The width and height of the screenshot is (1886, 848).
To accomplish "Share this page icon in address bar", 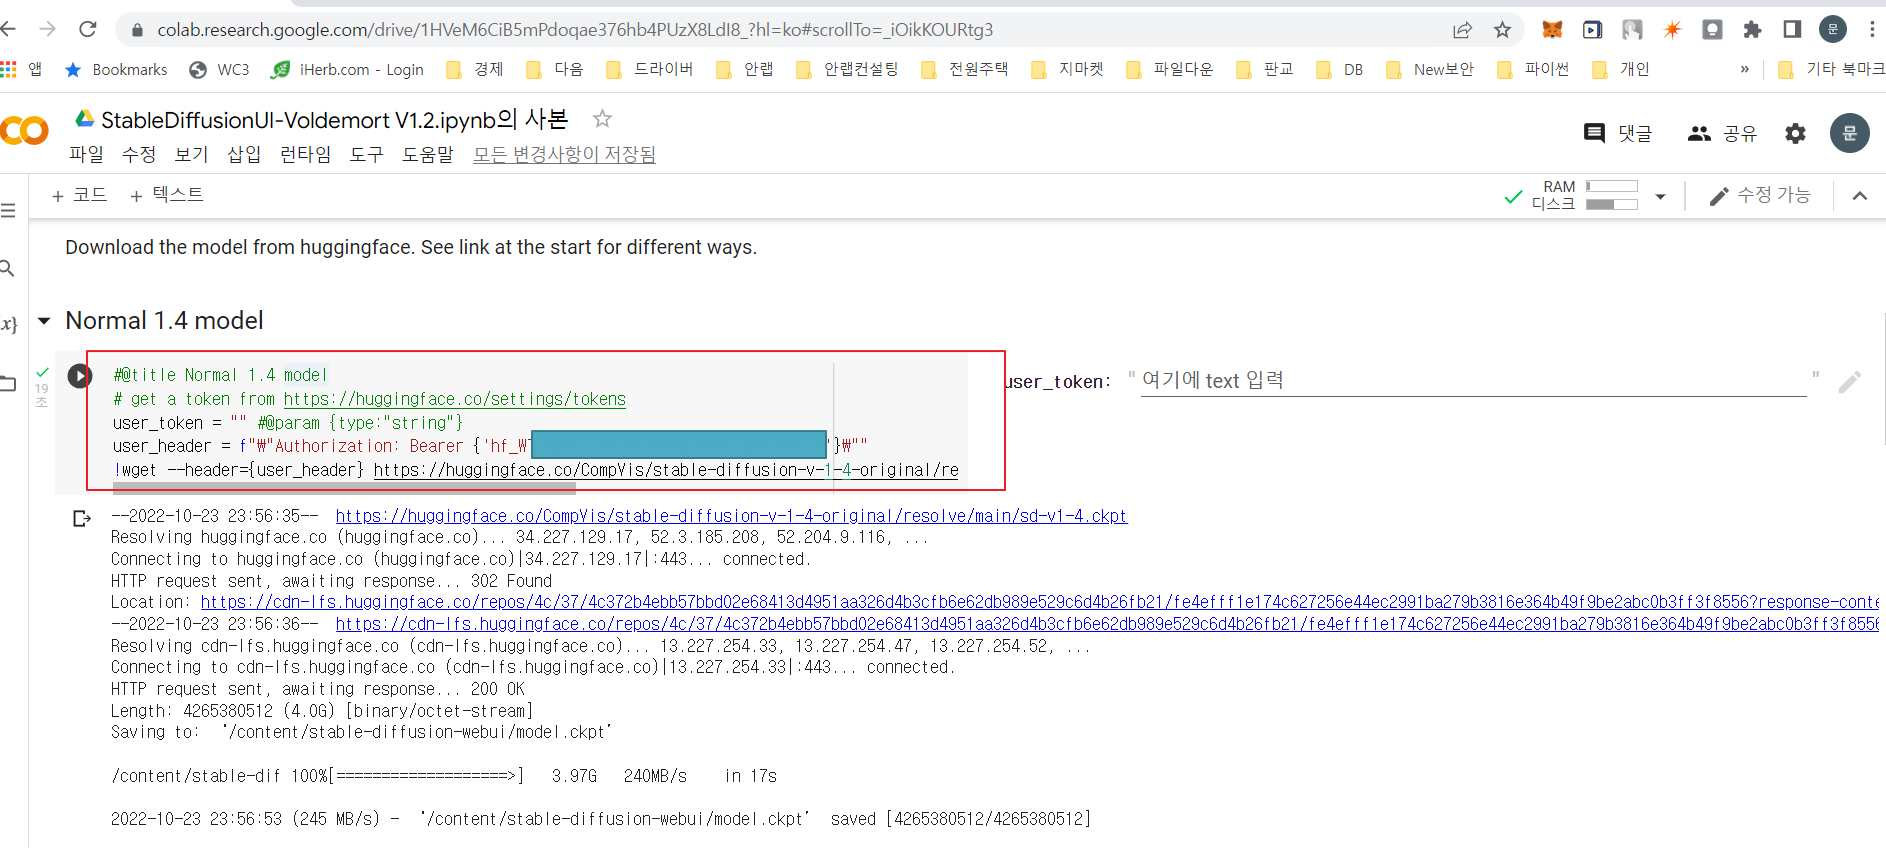I will 1462,30.
